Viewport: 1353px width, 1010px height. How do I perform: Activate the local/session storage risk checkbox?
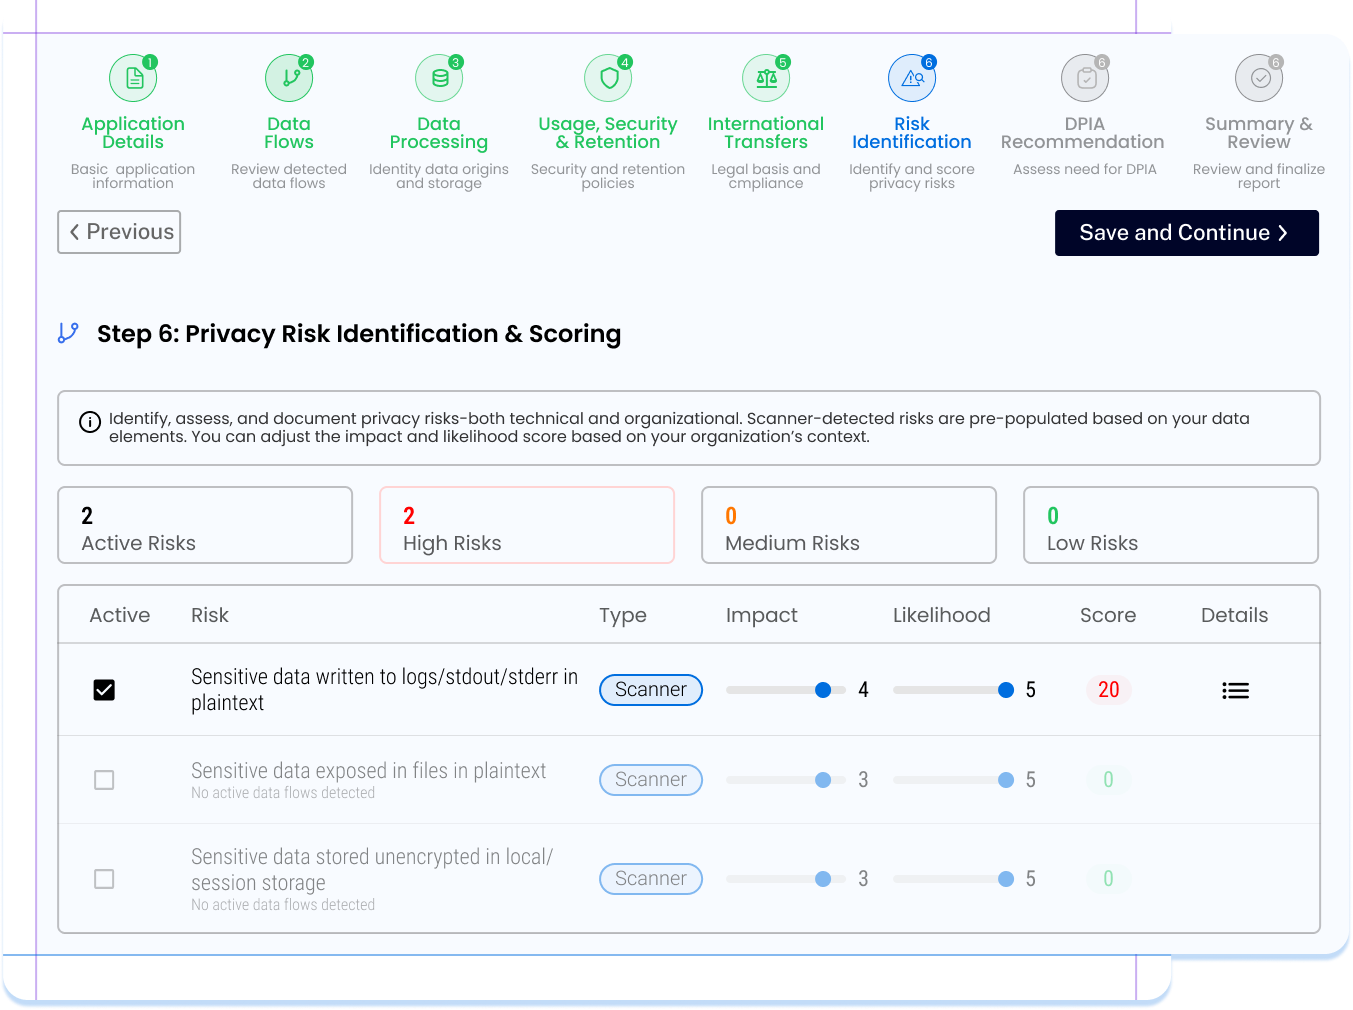click(x=104, y=879)
